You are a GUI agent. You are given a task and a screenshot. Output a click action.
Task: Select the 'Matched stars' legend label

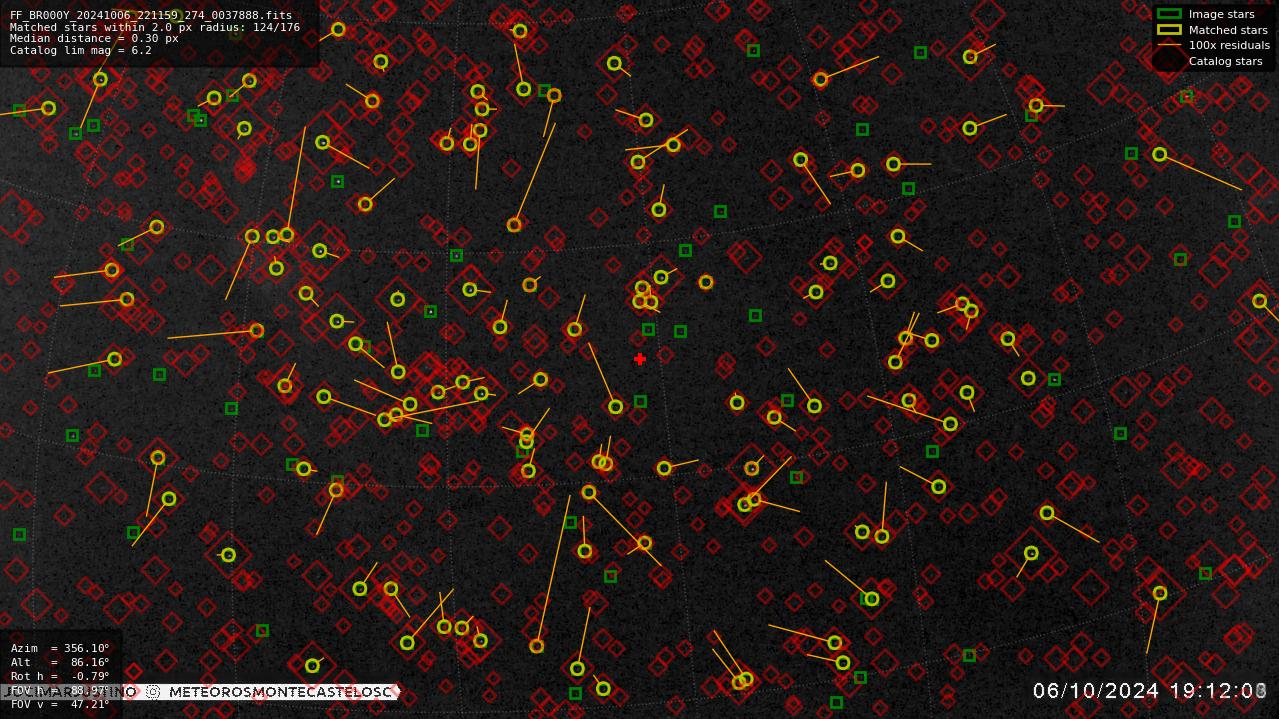point(1228,30)
